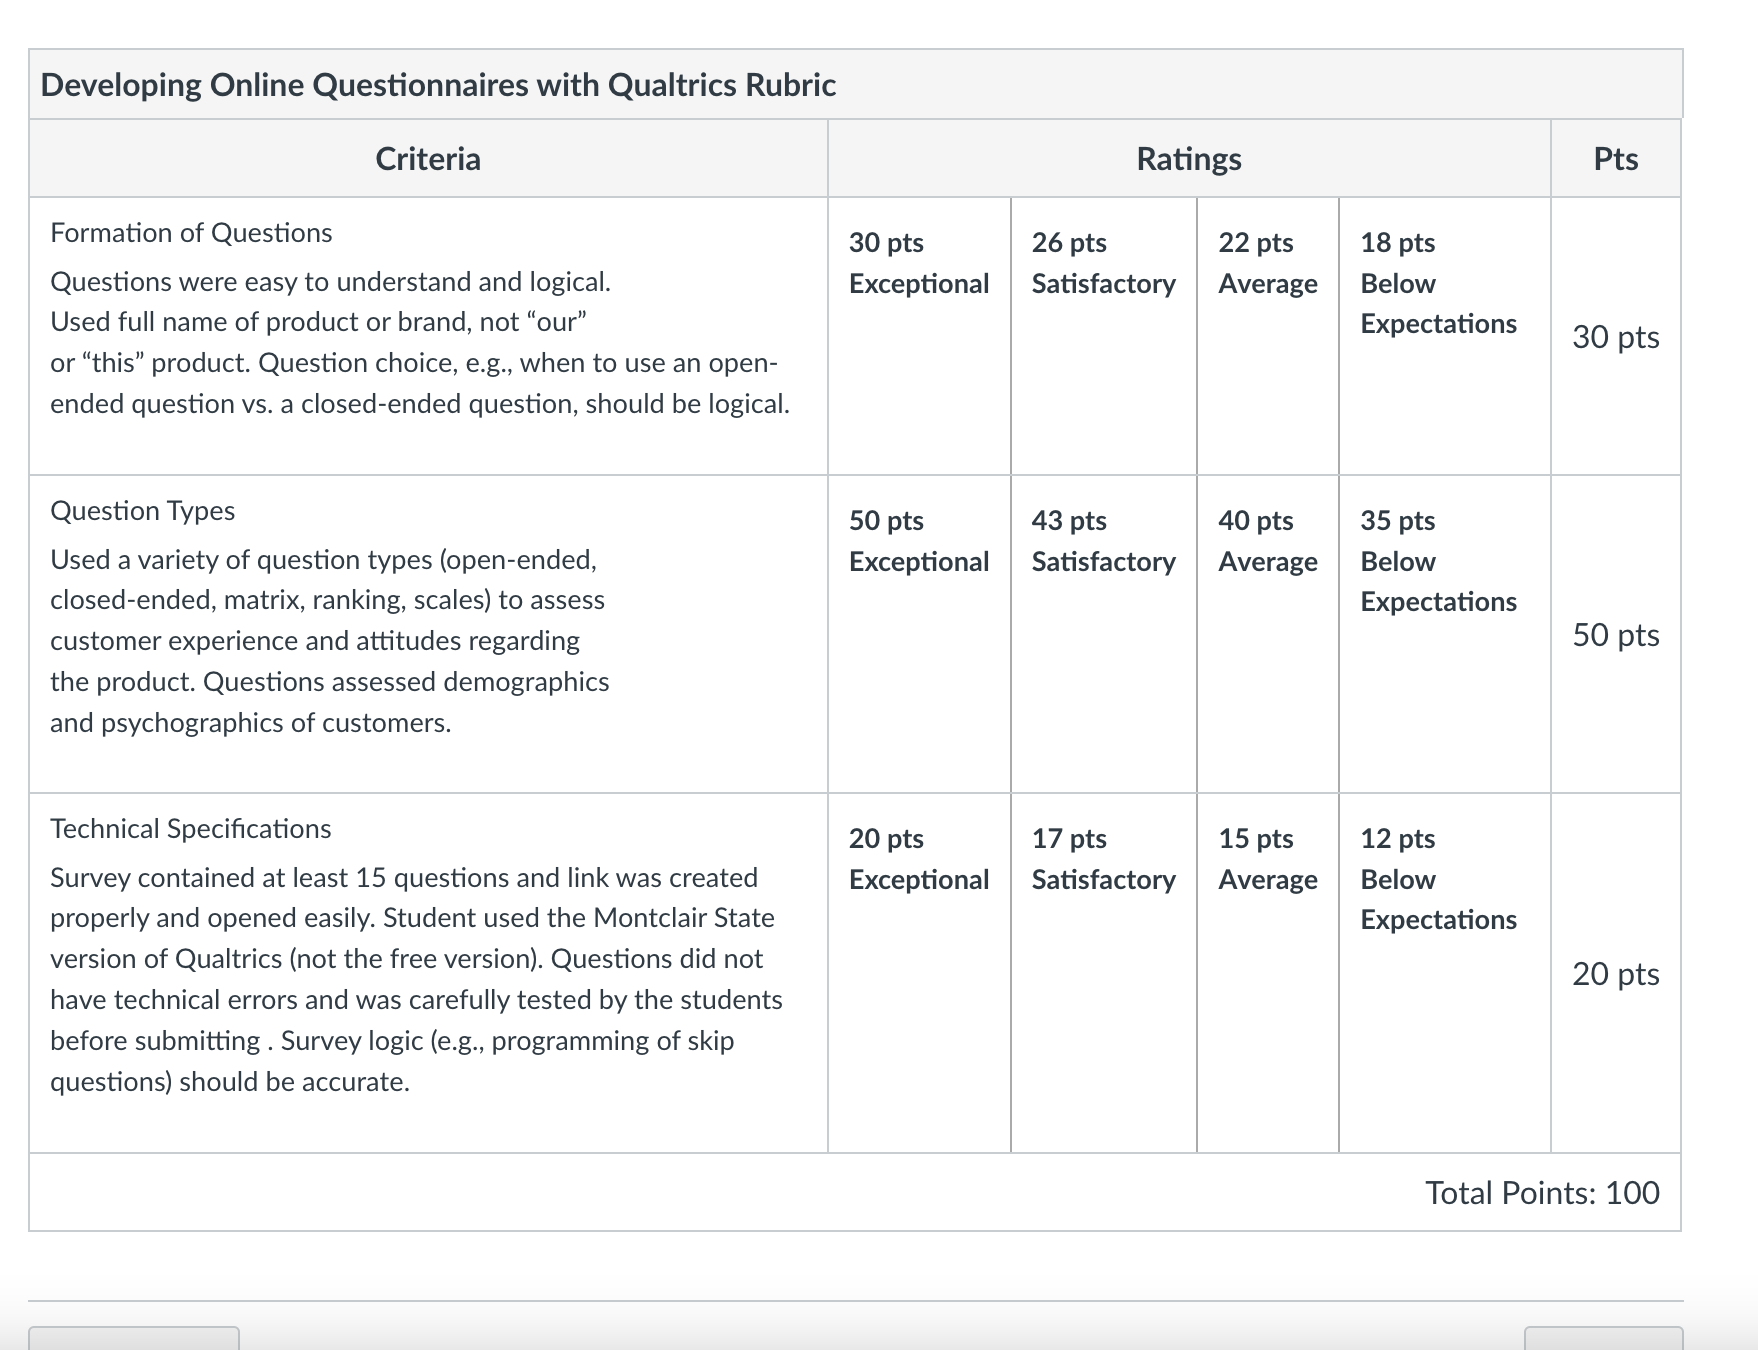
Task: Click the partially visible button at bottom left
Action: (134, 1338)
